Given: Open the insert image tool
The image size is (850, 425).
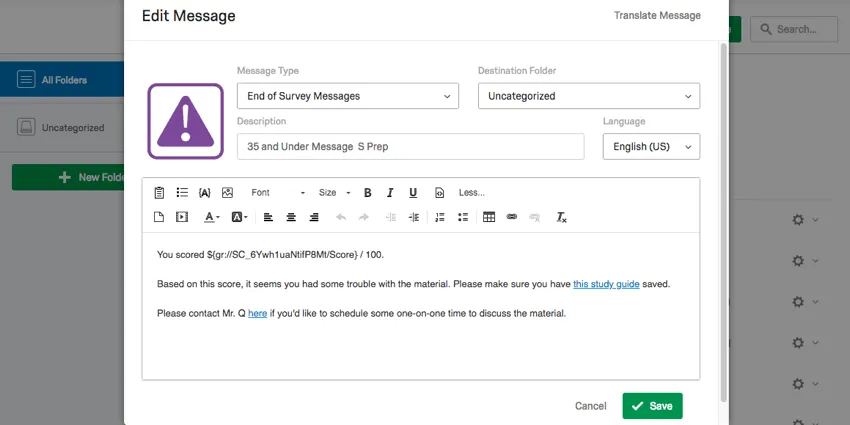Looking at the screenshot, I should (x=227, y=193).
